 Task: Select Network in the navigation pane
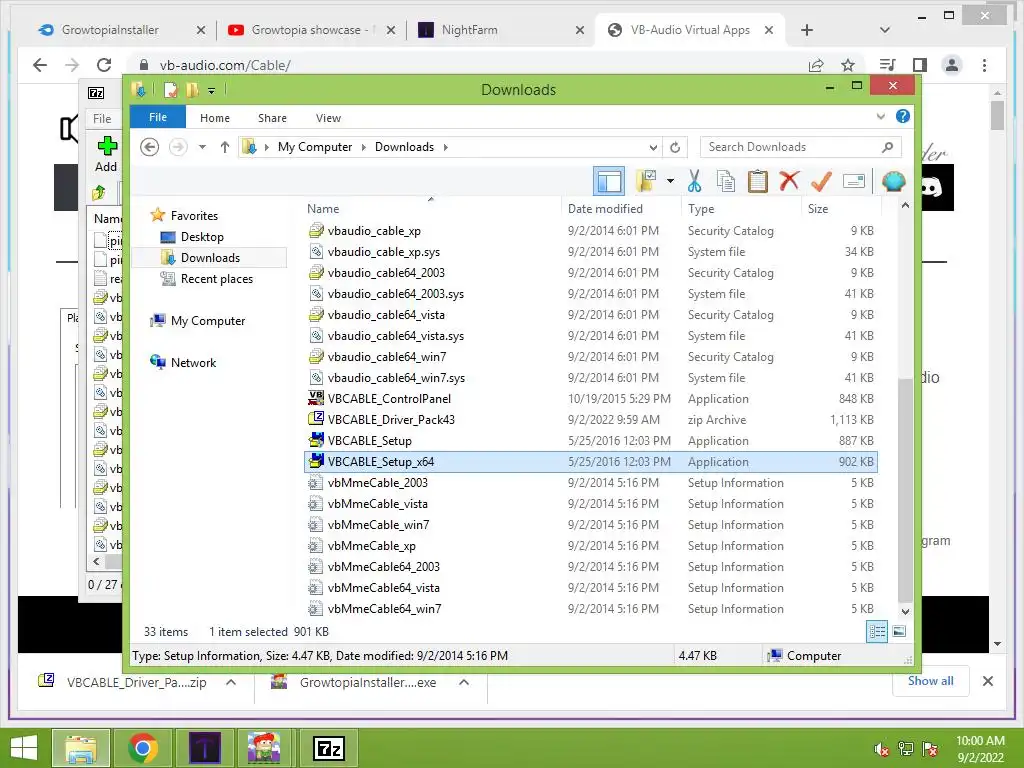(x=193, y=362)
